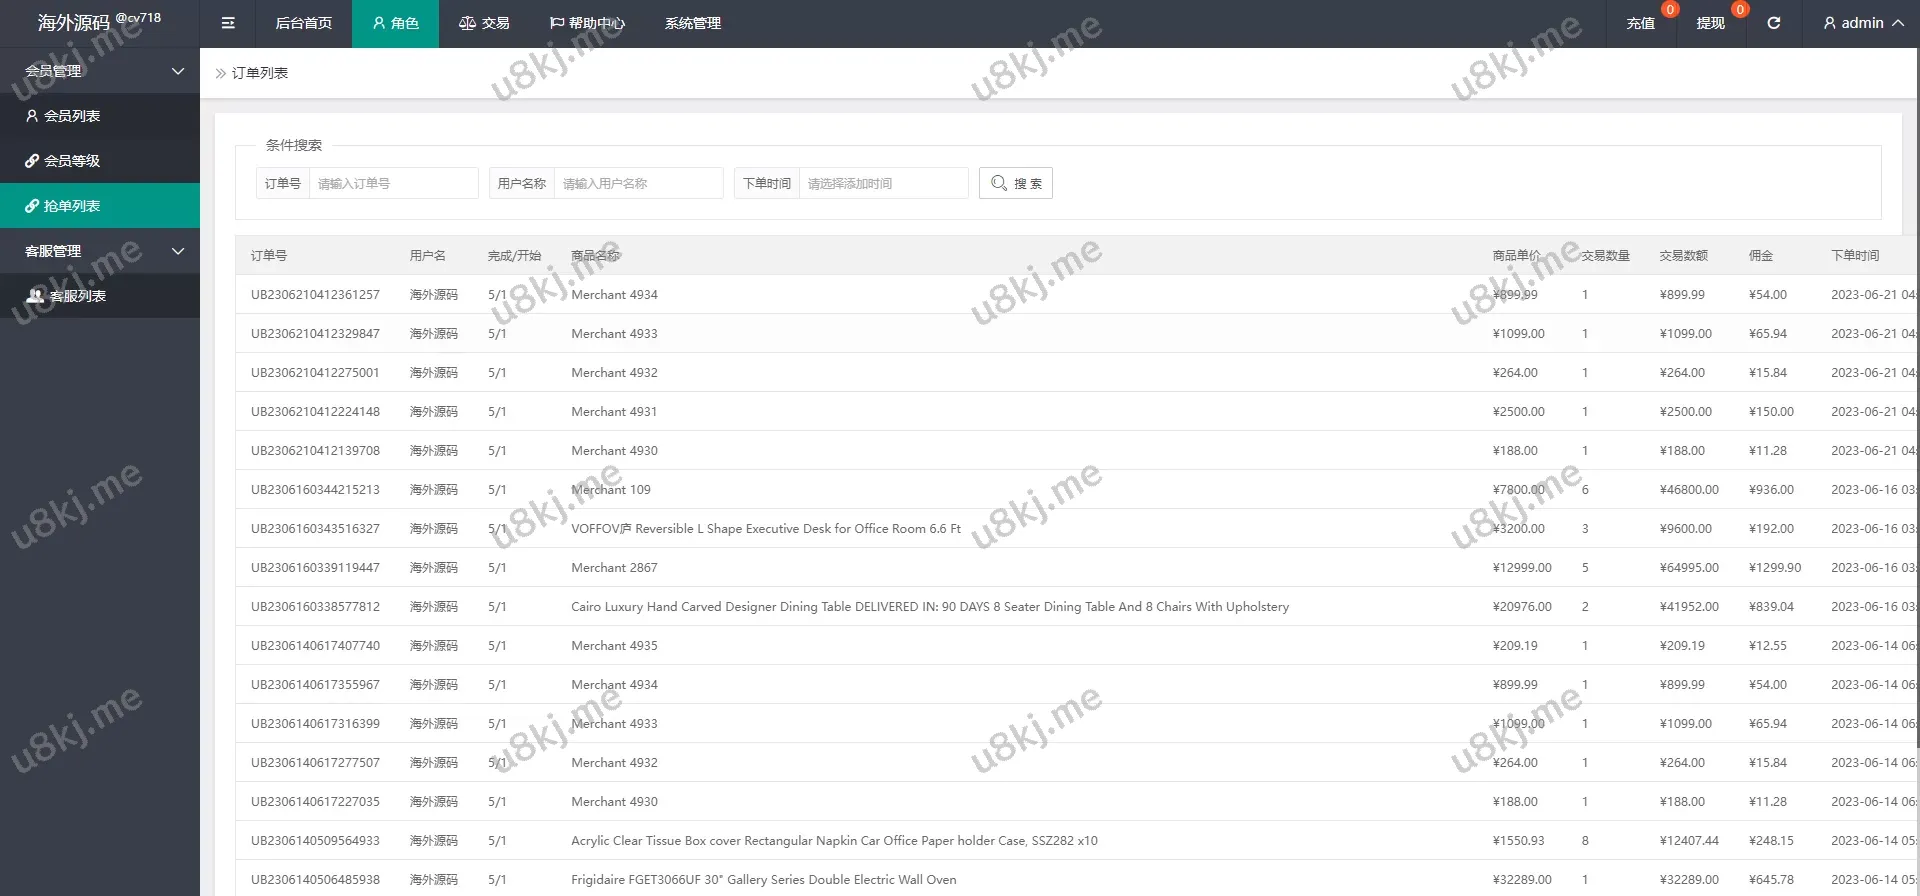The height and width of the screenshot is (896, 1920).
Task: Click the recharge notification badge
Action: (1669, 10)
